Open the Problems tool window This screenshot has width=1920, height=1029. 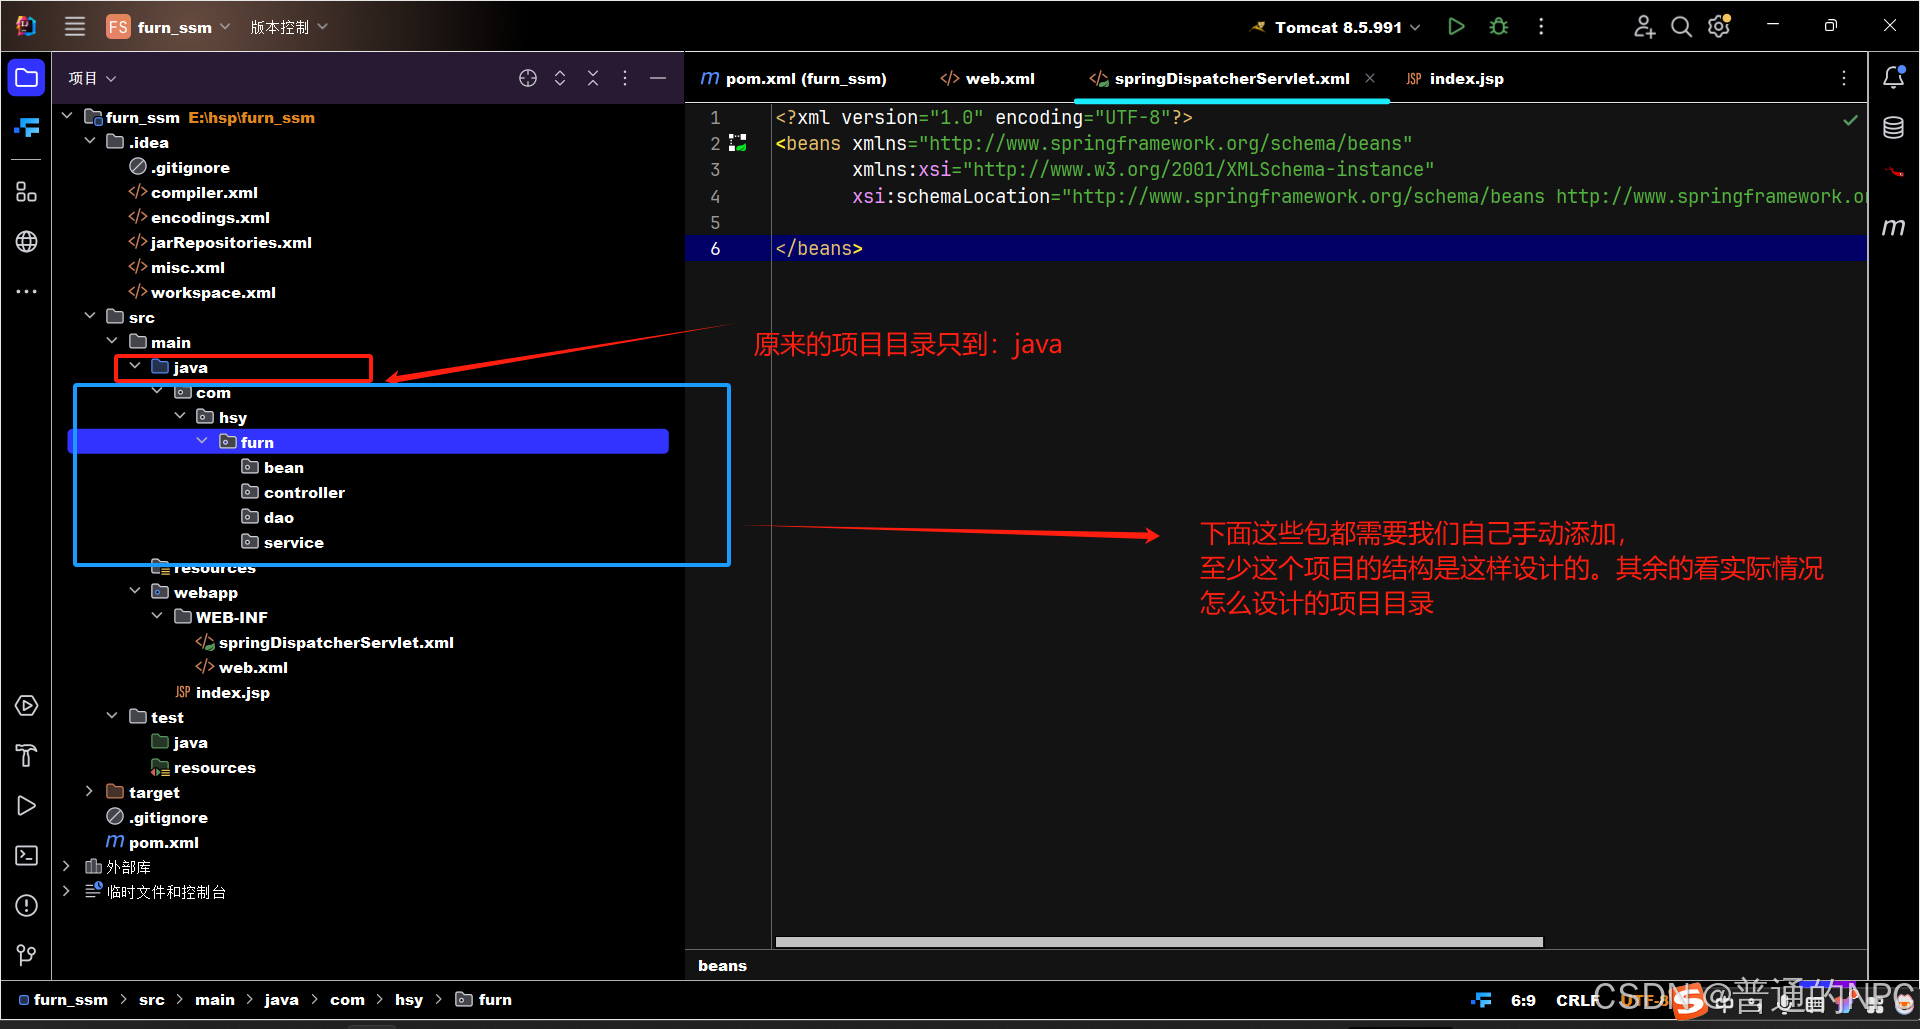(27, 906)
